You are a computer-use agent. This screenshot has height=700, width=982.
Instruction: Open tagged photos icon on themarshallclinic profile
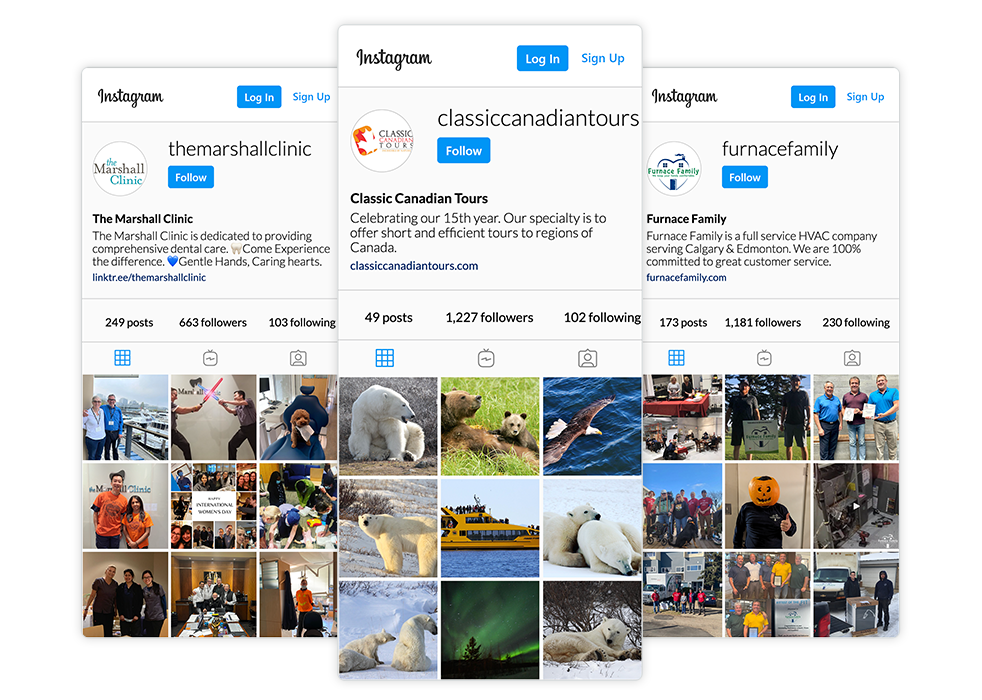point(298,358)
